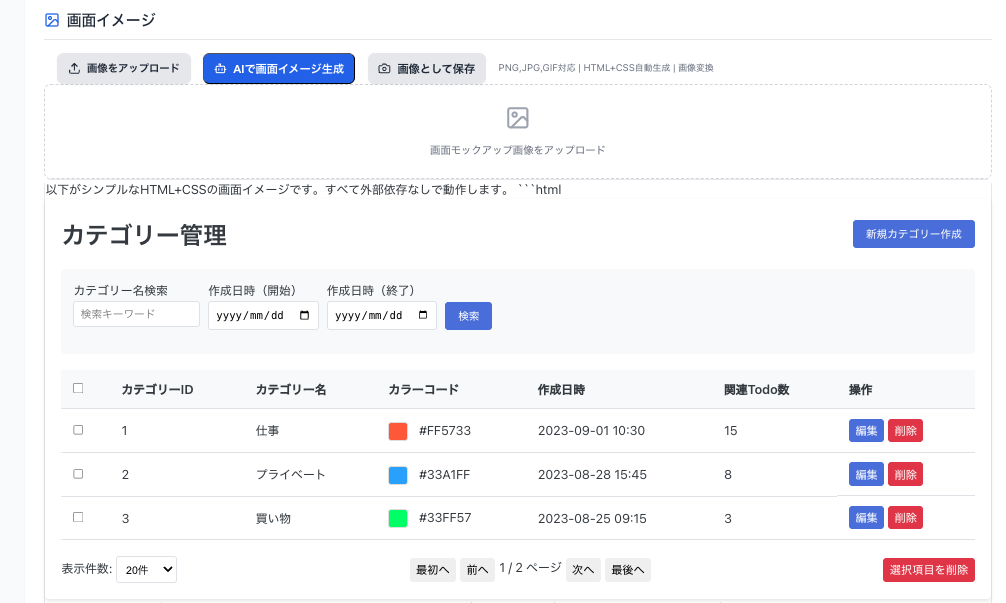Viewport: 1006px width, 603px height.
Task: Check the checkbox for the 買い物 row
Action: tap(78, 518)
